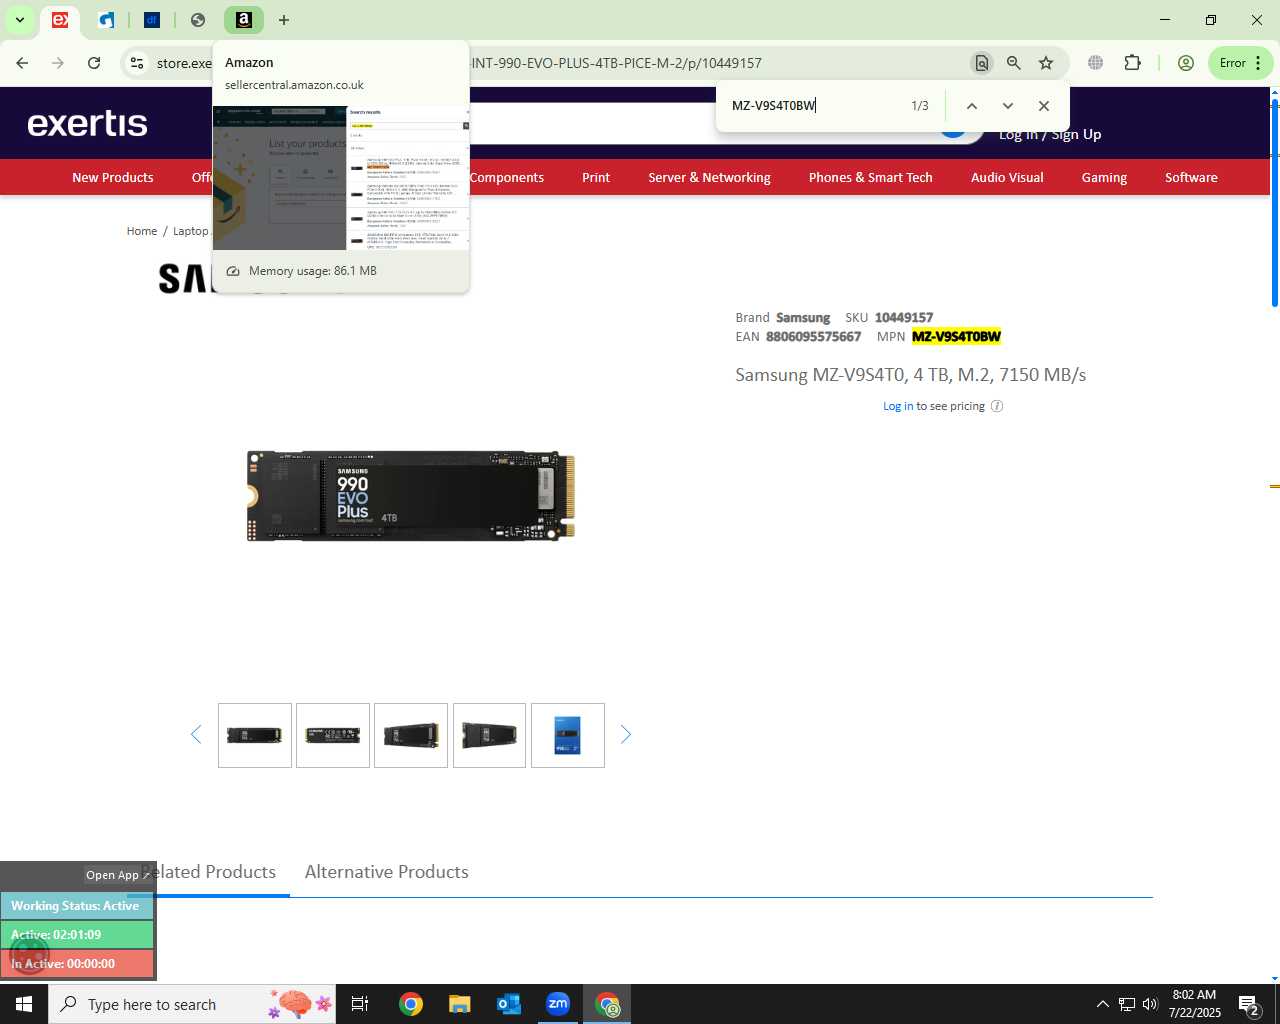The height and width of the screenshot is (1024, 1280).
Task: Click the Error menu button
Action: (x=1241, y=63)
